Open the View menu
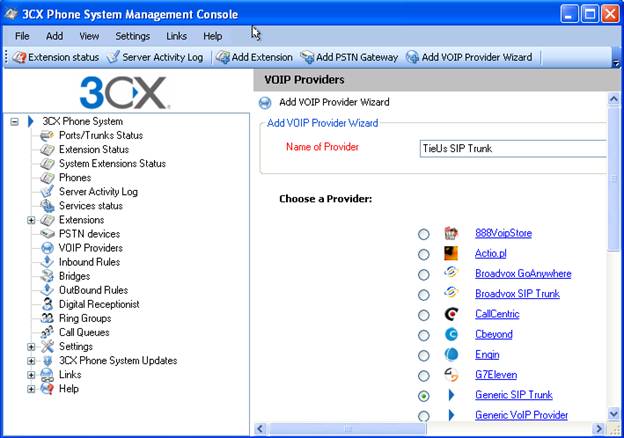This screenshot has height=438, width=624. [89, 36]
